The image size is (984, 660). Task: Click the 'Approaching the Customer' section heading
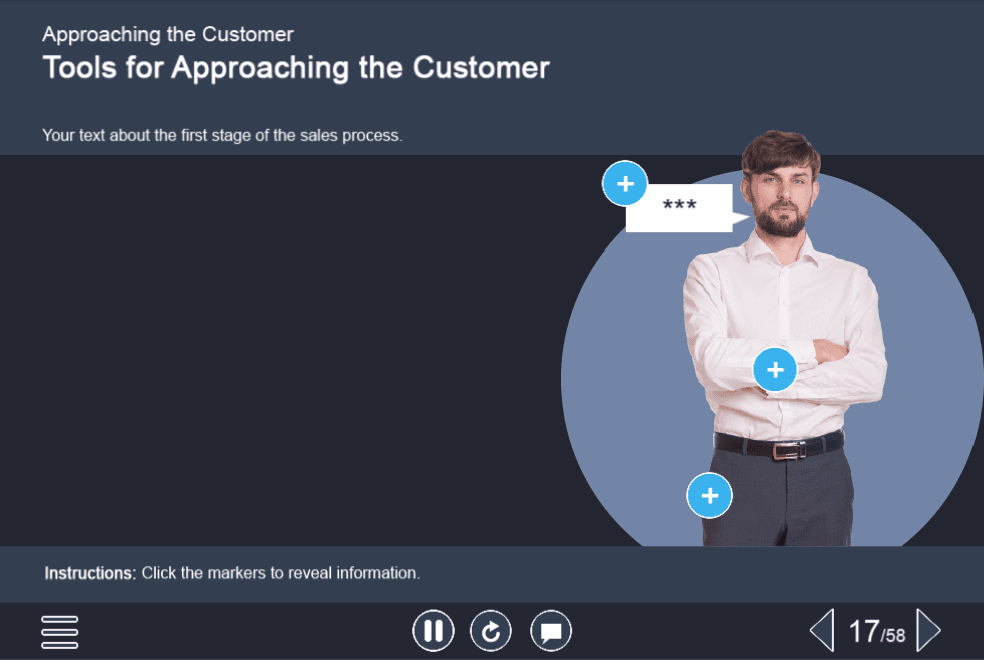168,35
